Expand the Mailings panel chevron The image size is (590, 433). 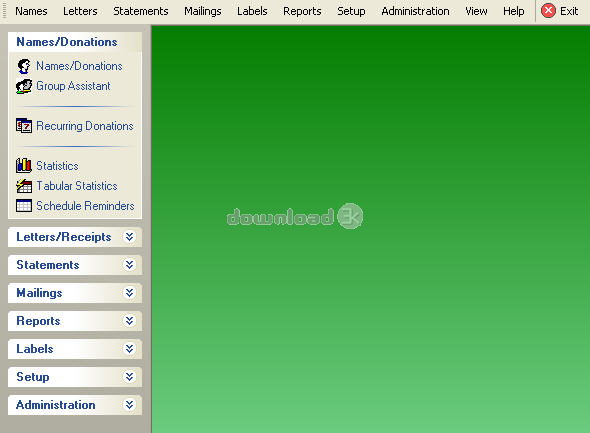(129, 293)
